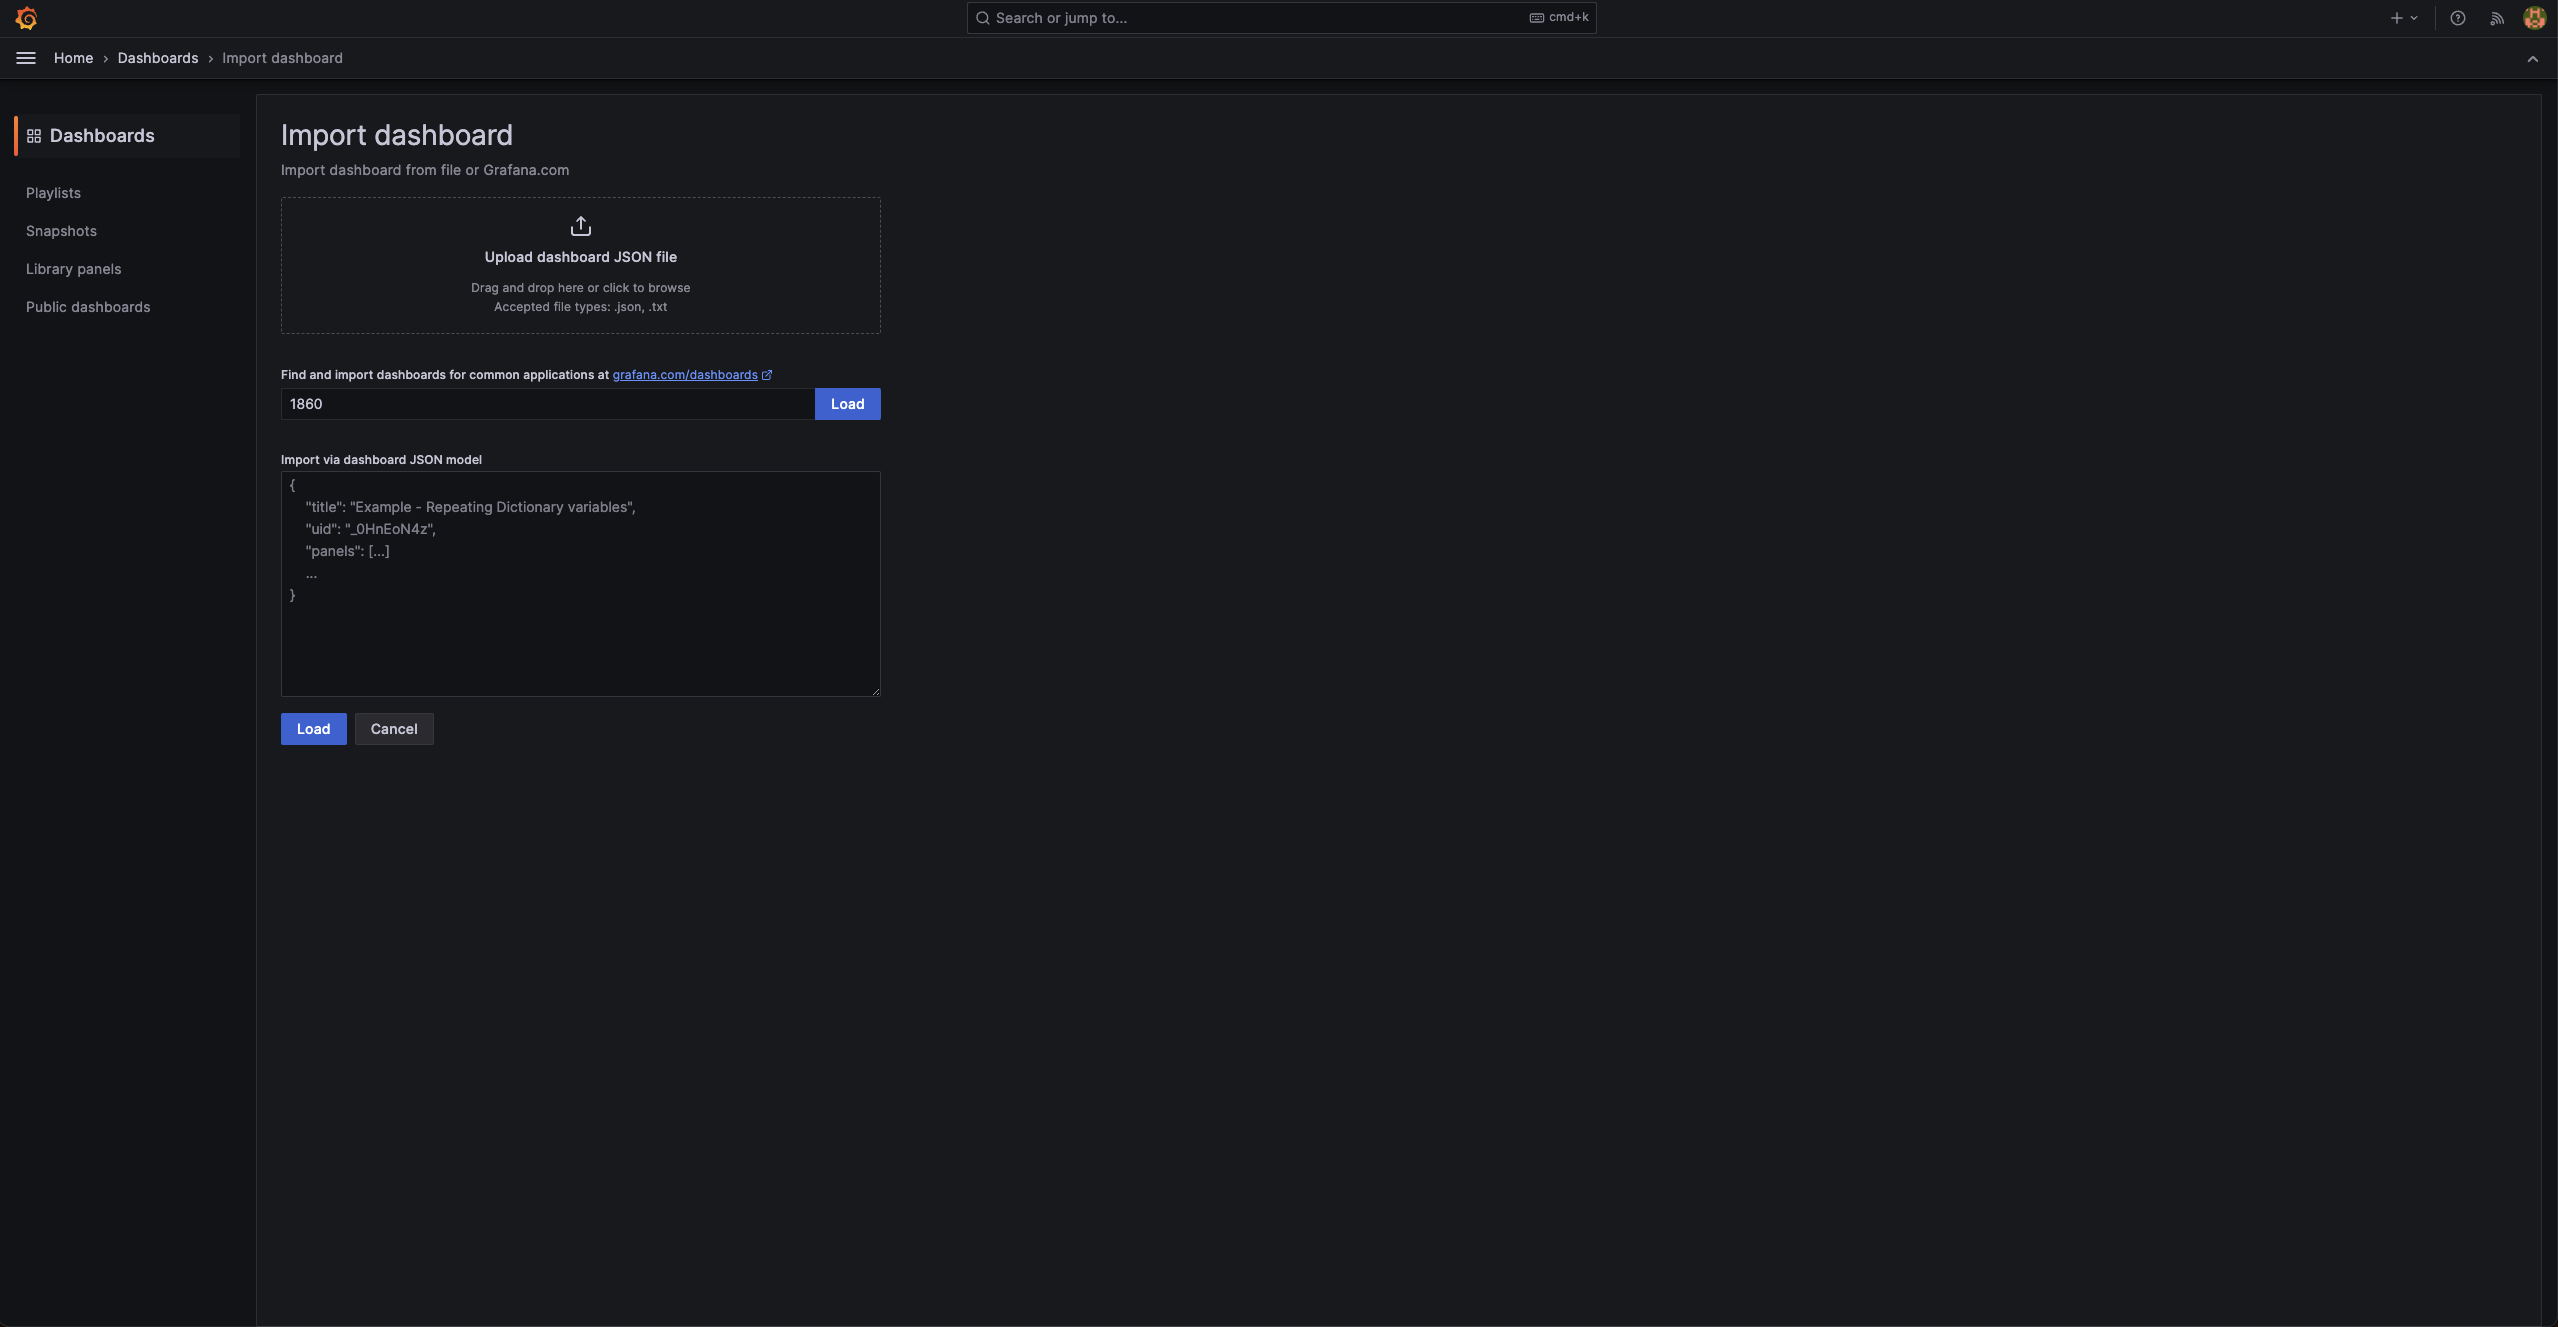This screenshot has width=2558, height=1327.
Task: Click the search magnifier icon
Action: point(983,18)
